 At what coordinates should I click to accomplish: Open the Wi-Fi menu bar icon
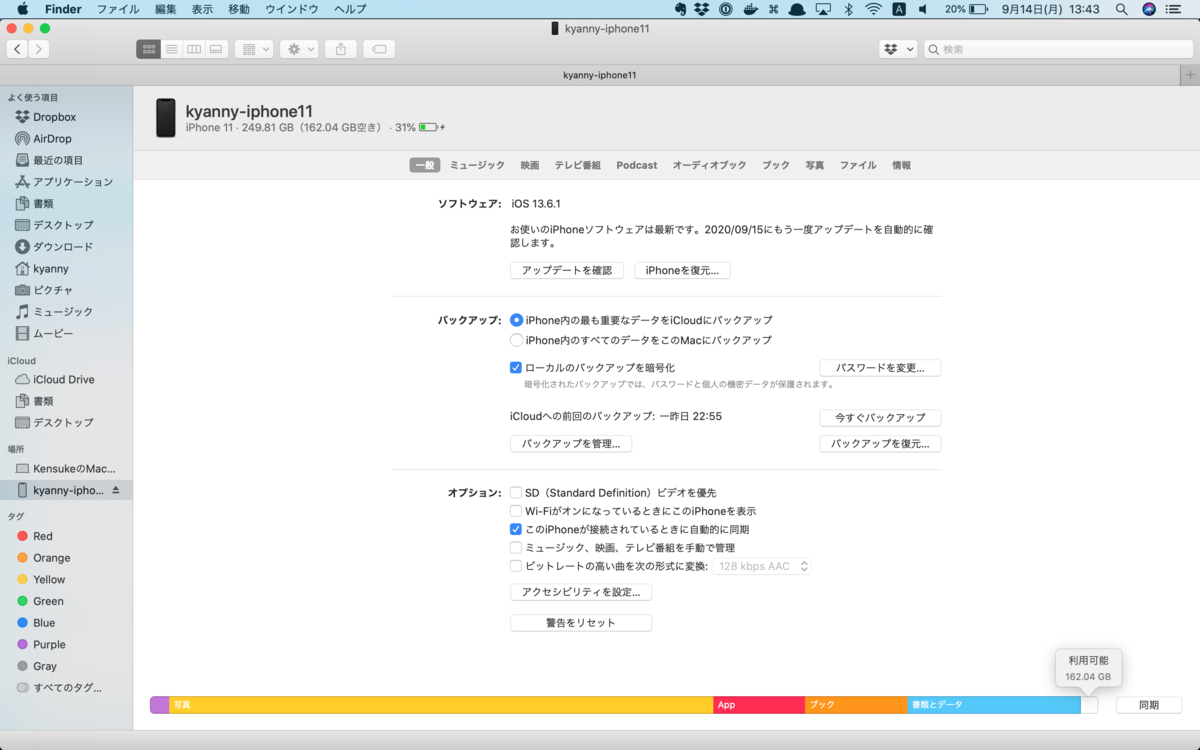coord(873,9)
